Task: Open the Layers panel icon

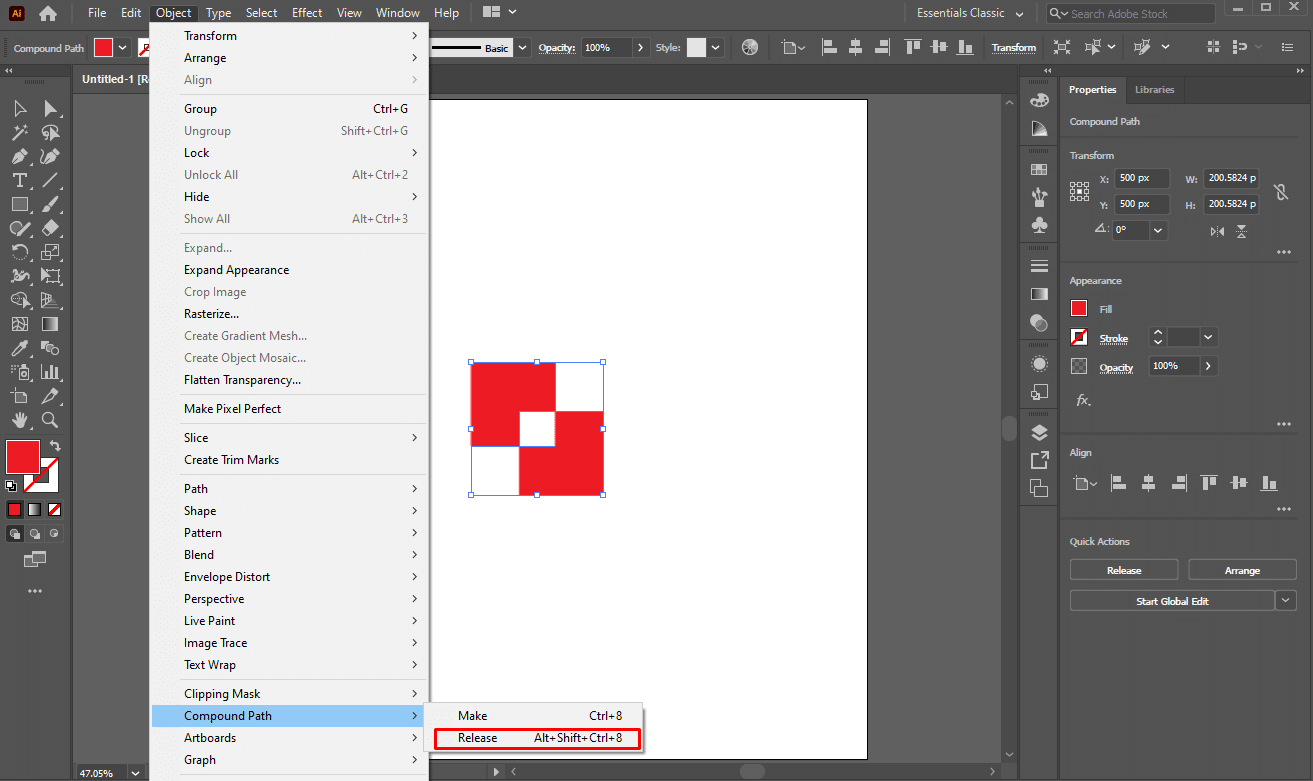Action: [1039, 432]
